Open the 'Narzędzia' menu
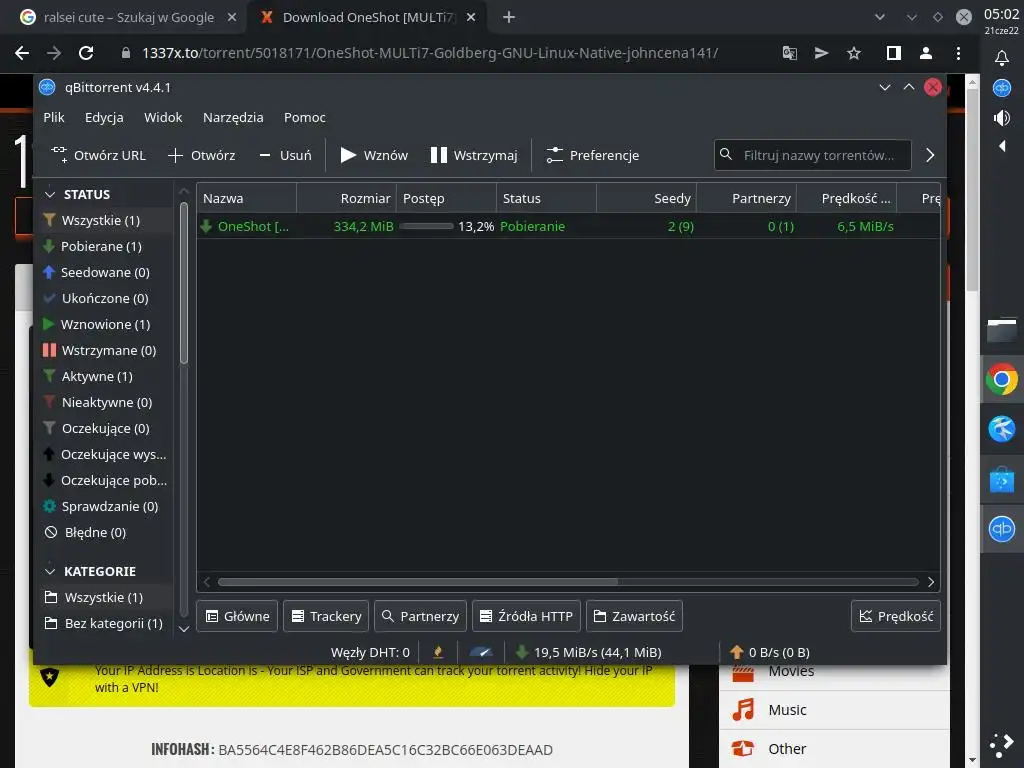1024x768 pixels. pos(233,118)
